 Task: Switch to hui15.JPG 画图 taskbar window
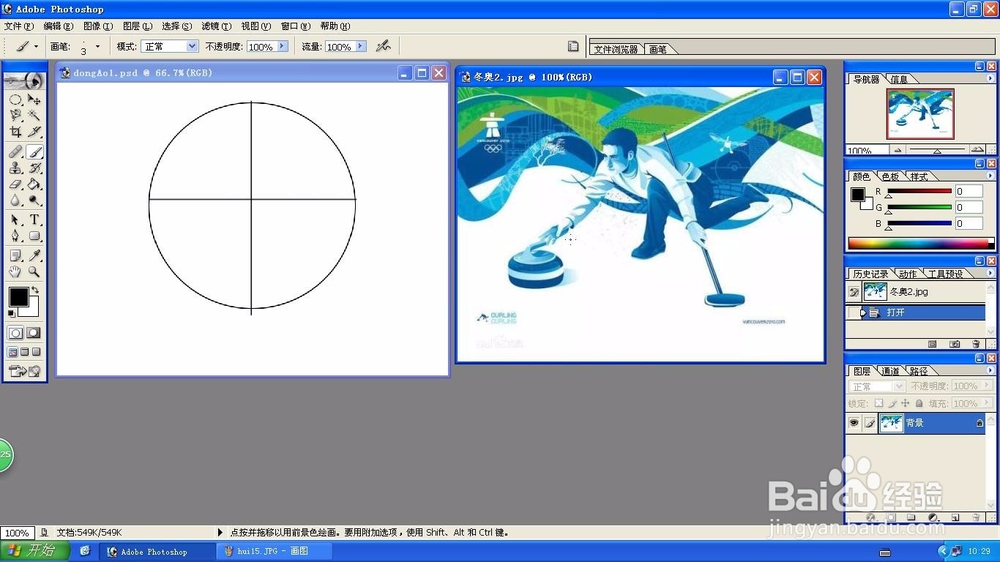click(274, 551)
